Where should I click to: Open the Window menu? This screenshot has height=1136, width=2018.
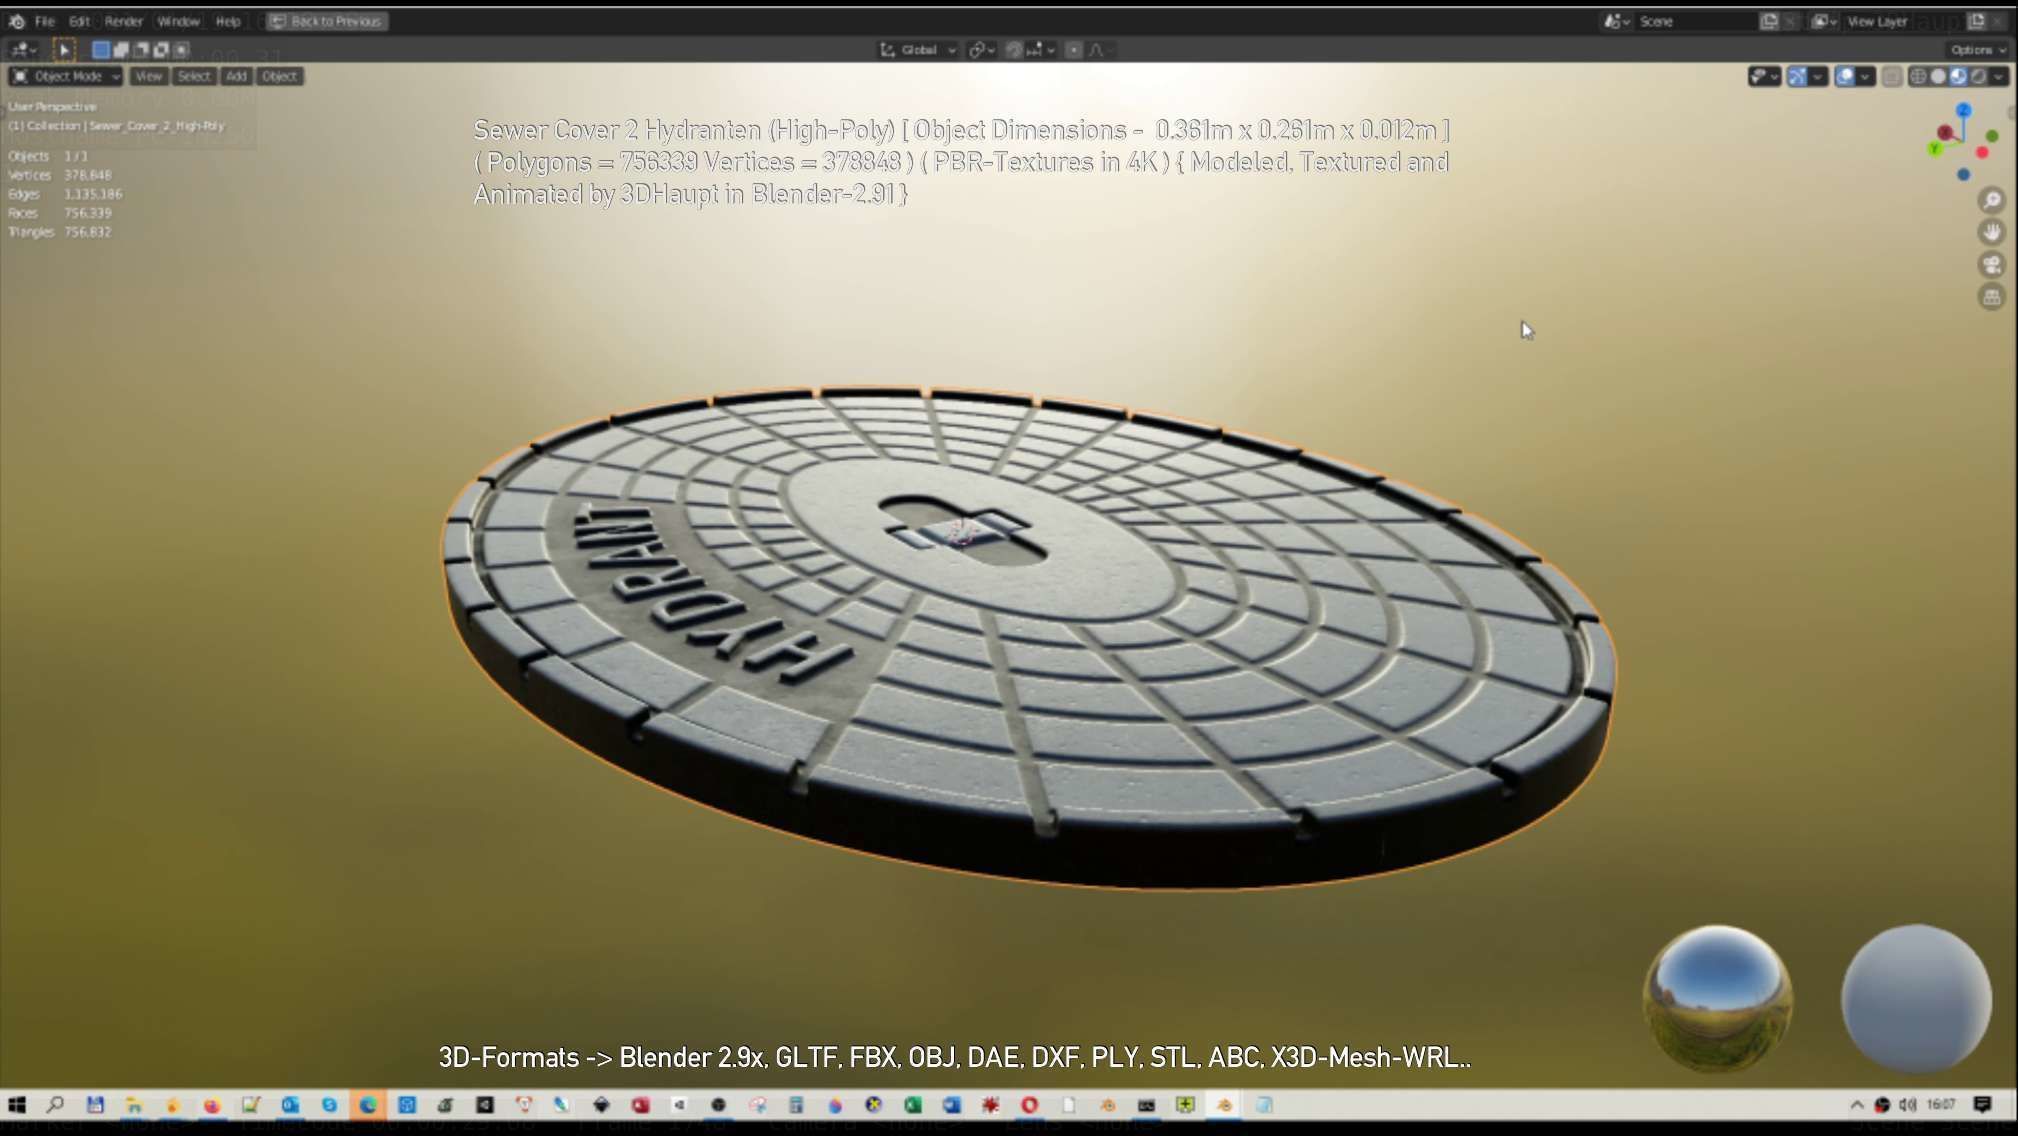pos(178,21)
